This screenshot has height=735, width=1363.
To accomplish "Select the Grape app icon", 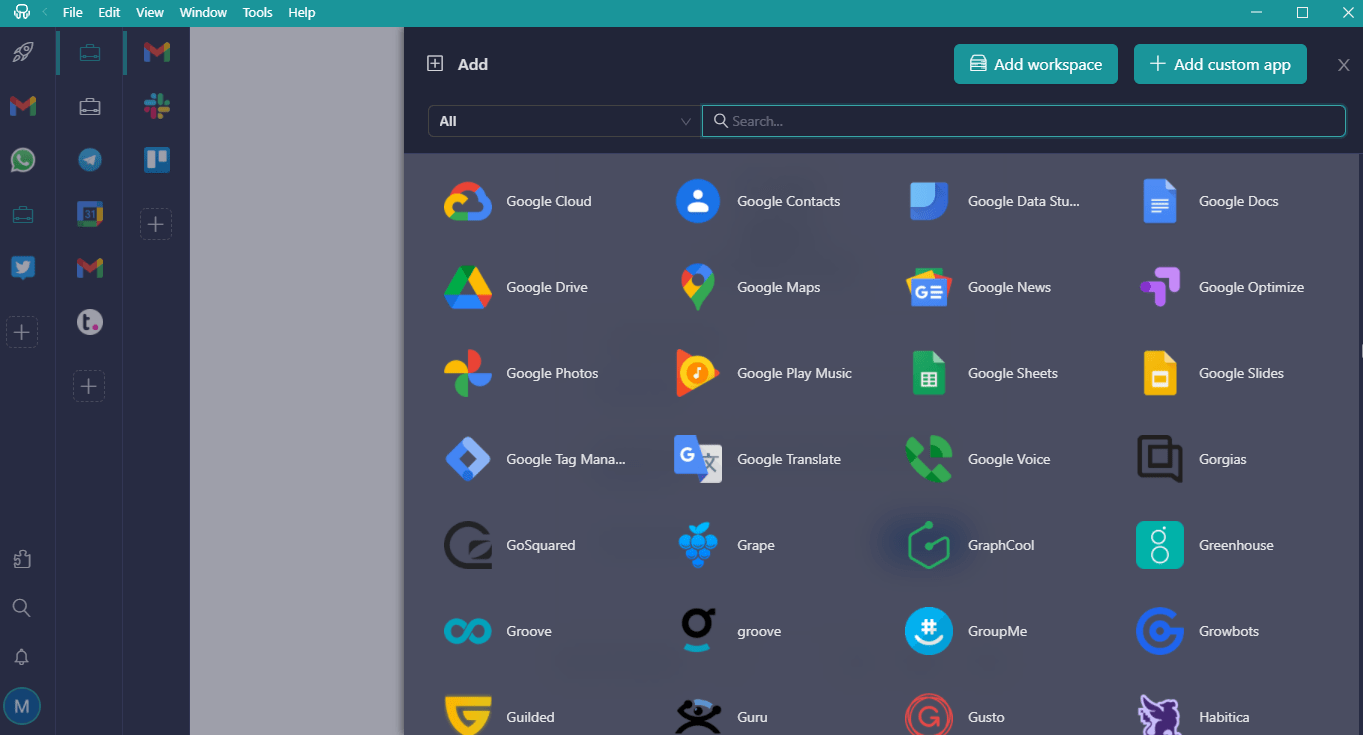I will 698,545.
